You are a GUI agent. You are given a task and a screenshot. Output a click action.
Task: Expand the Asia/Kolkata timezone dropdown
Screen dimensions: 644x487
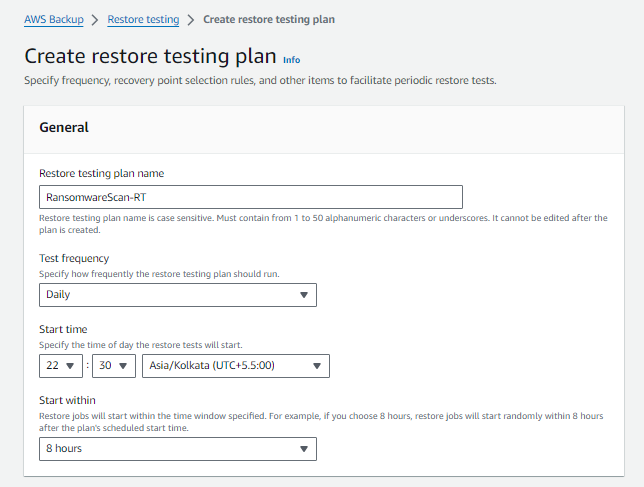(236, 366)
